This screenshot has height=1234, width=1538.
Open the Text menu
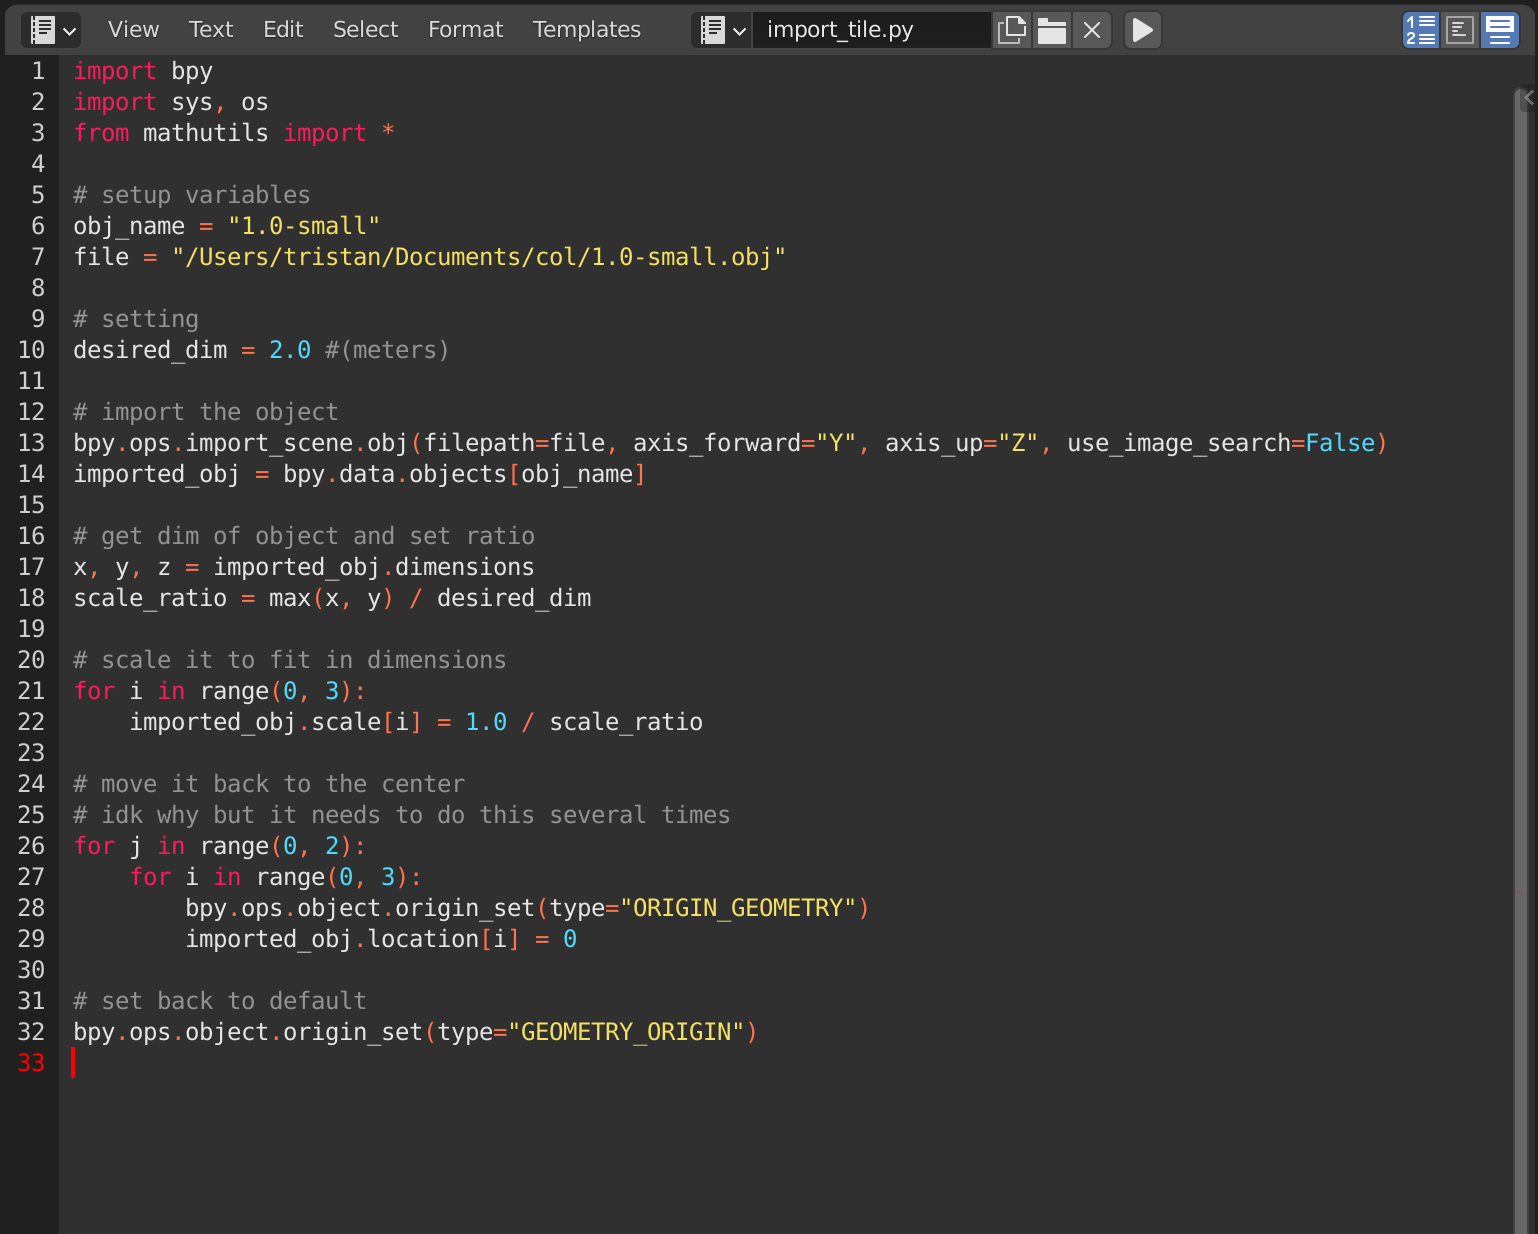[x=210, y=30]
